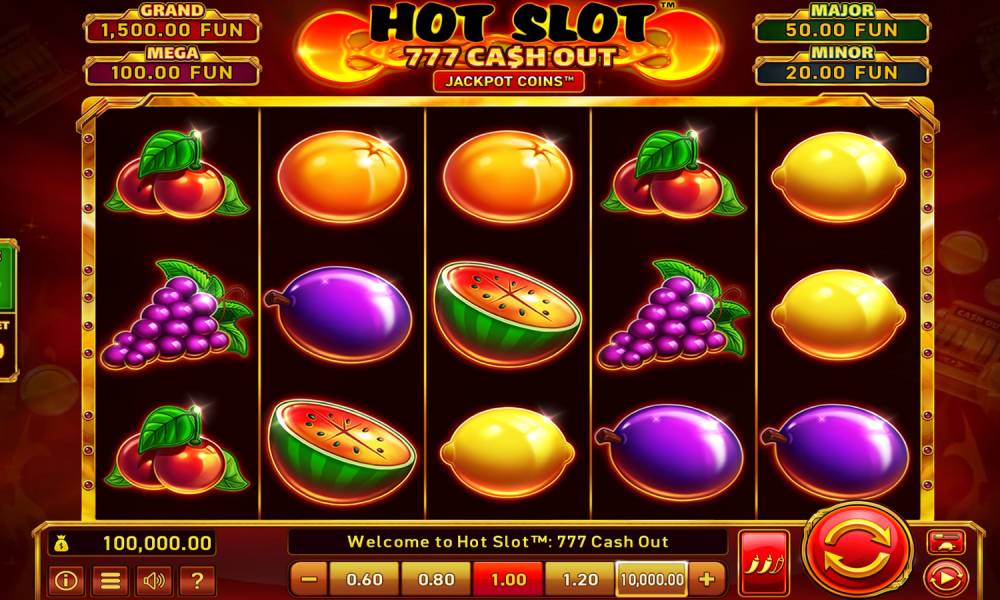The height and width of the screenshot is (600, 1000).
Task: Expand the green side panel tab
Action: (x=8, y=310)
